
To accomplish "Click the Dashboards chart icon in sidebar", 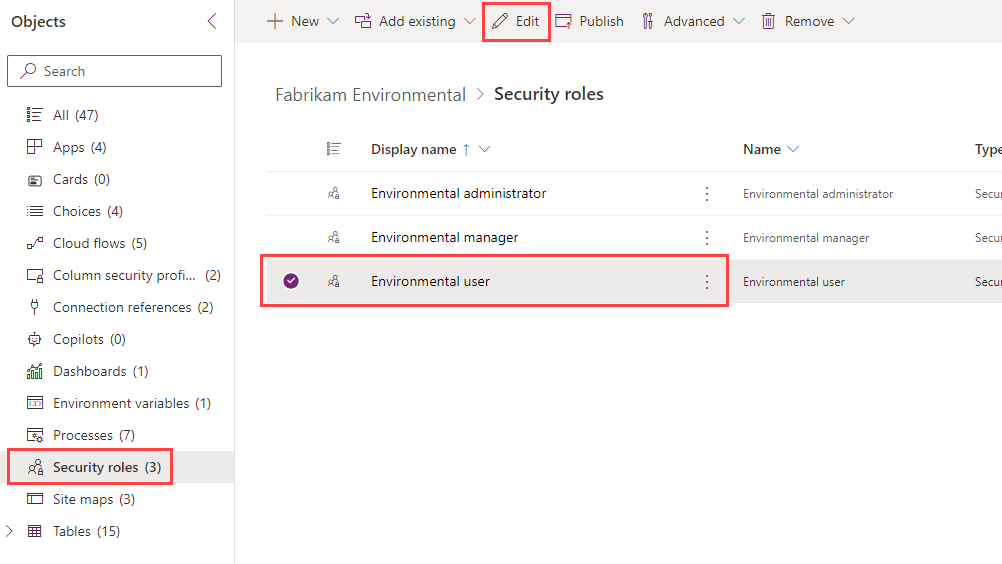I will [x=35, y=371].
